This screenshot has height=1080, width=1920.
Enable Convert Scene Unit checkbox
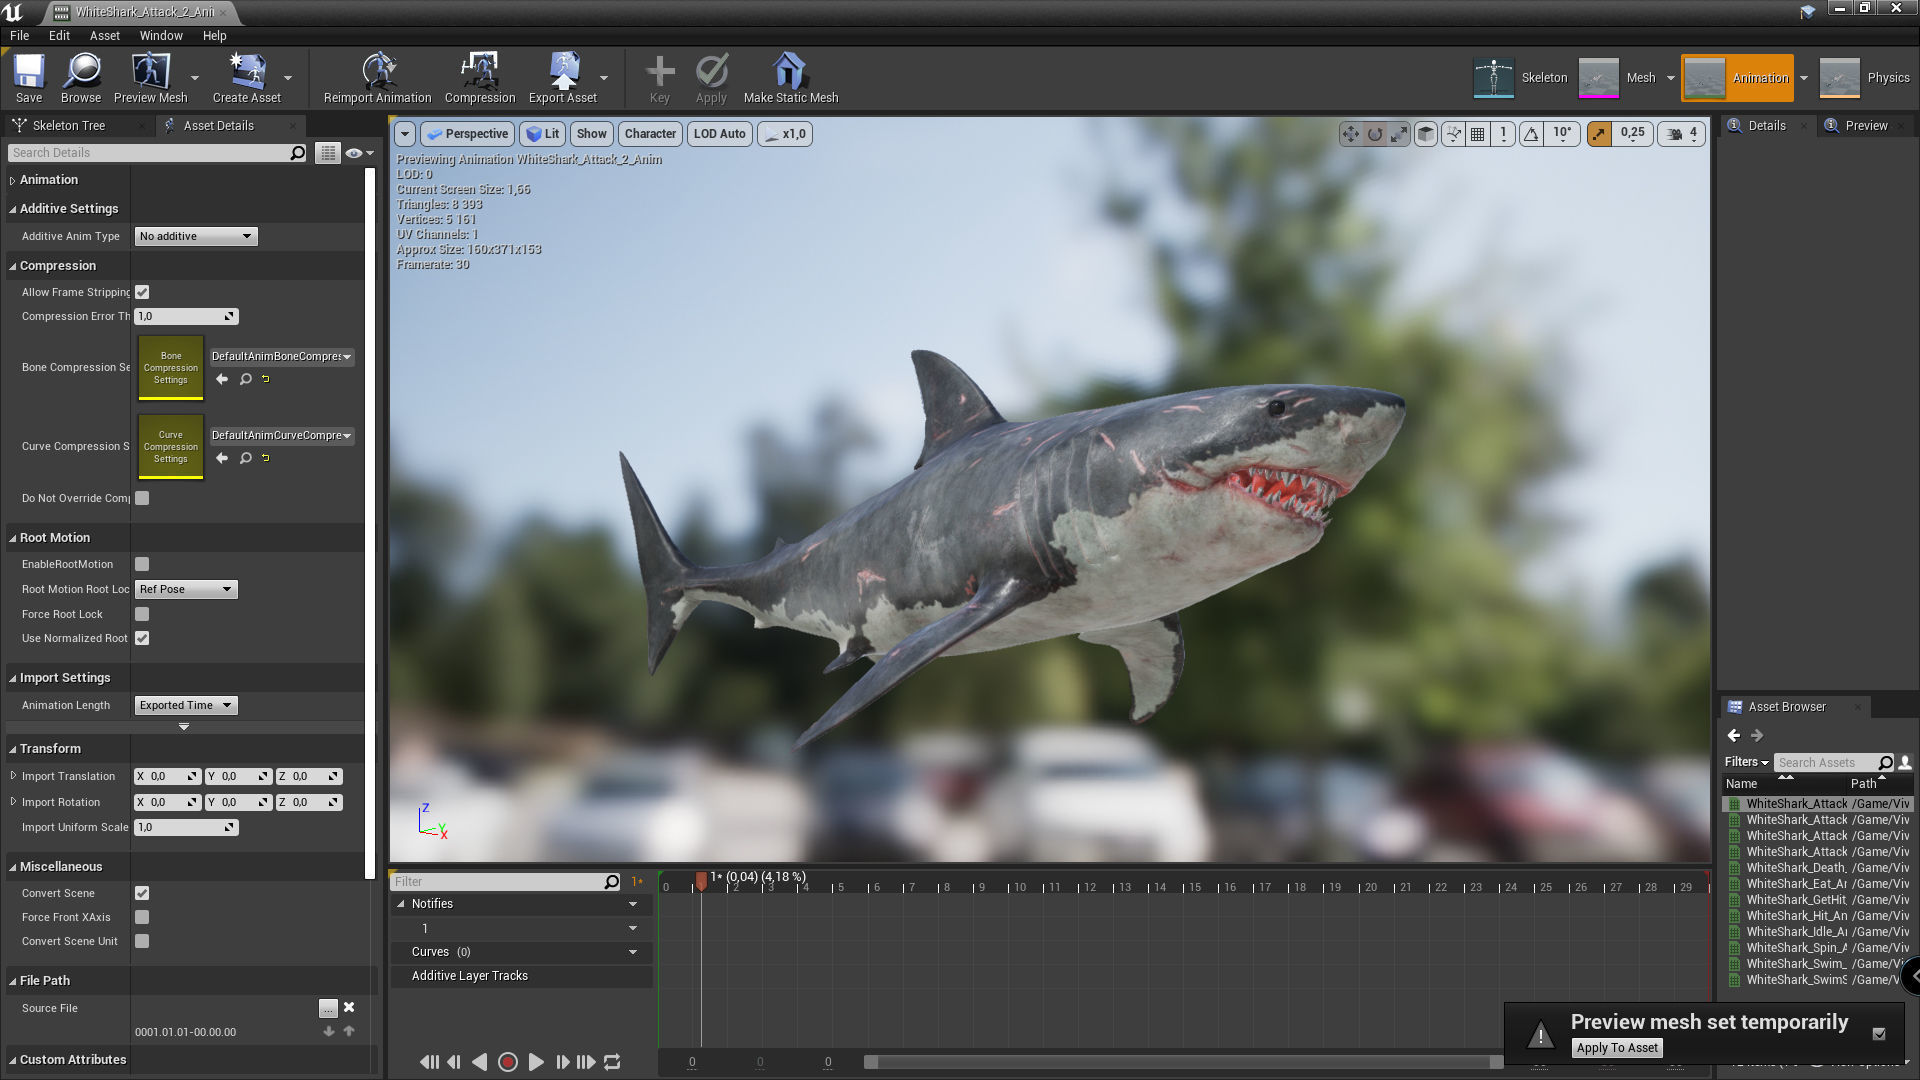pyautogui.click(x=142, y=941)
